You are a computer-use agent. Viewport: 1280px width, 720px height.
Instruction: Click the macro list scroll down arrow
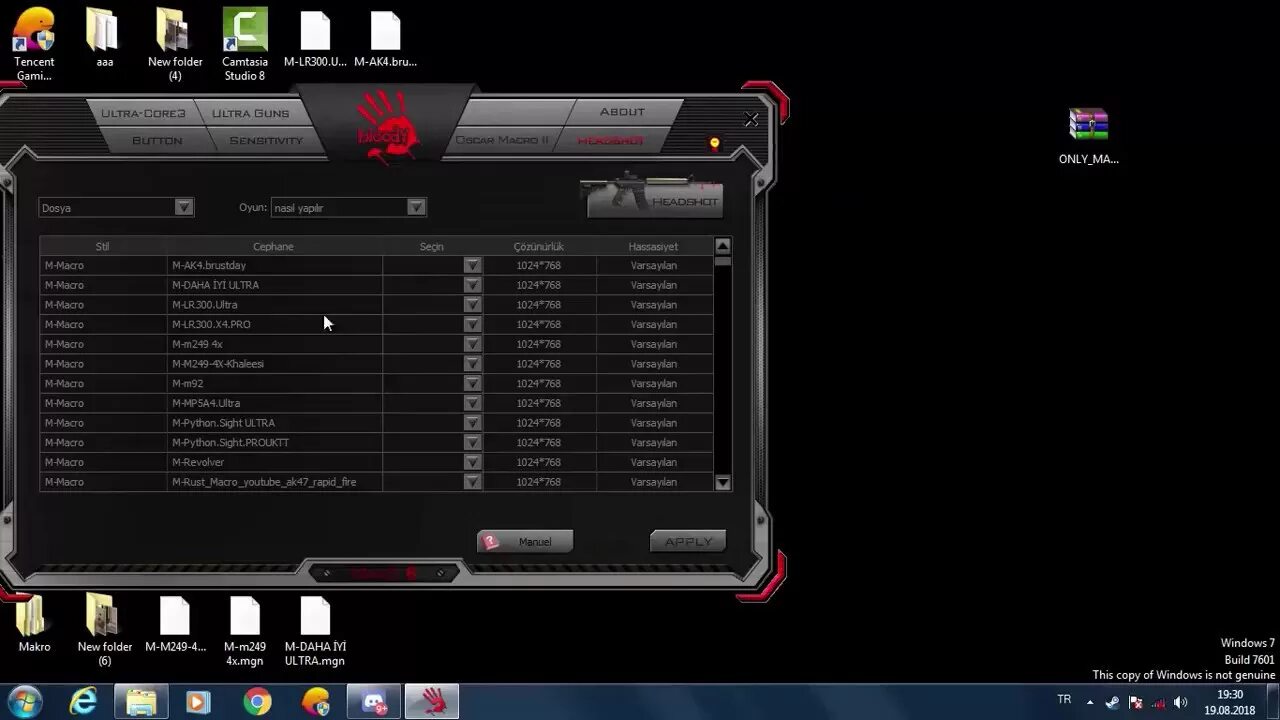(723, 483)
